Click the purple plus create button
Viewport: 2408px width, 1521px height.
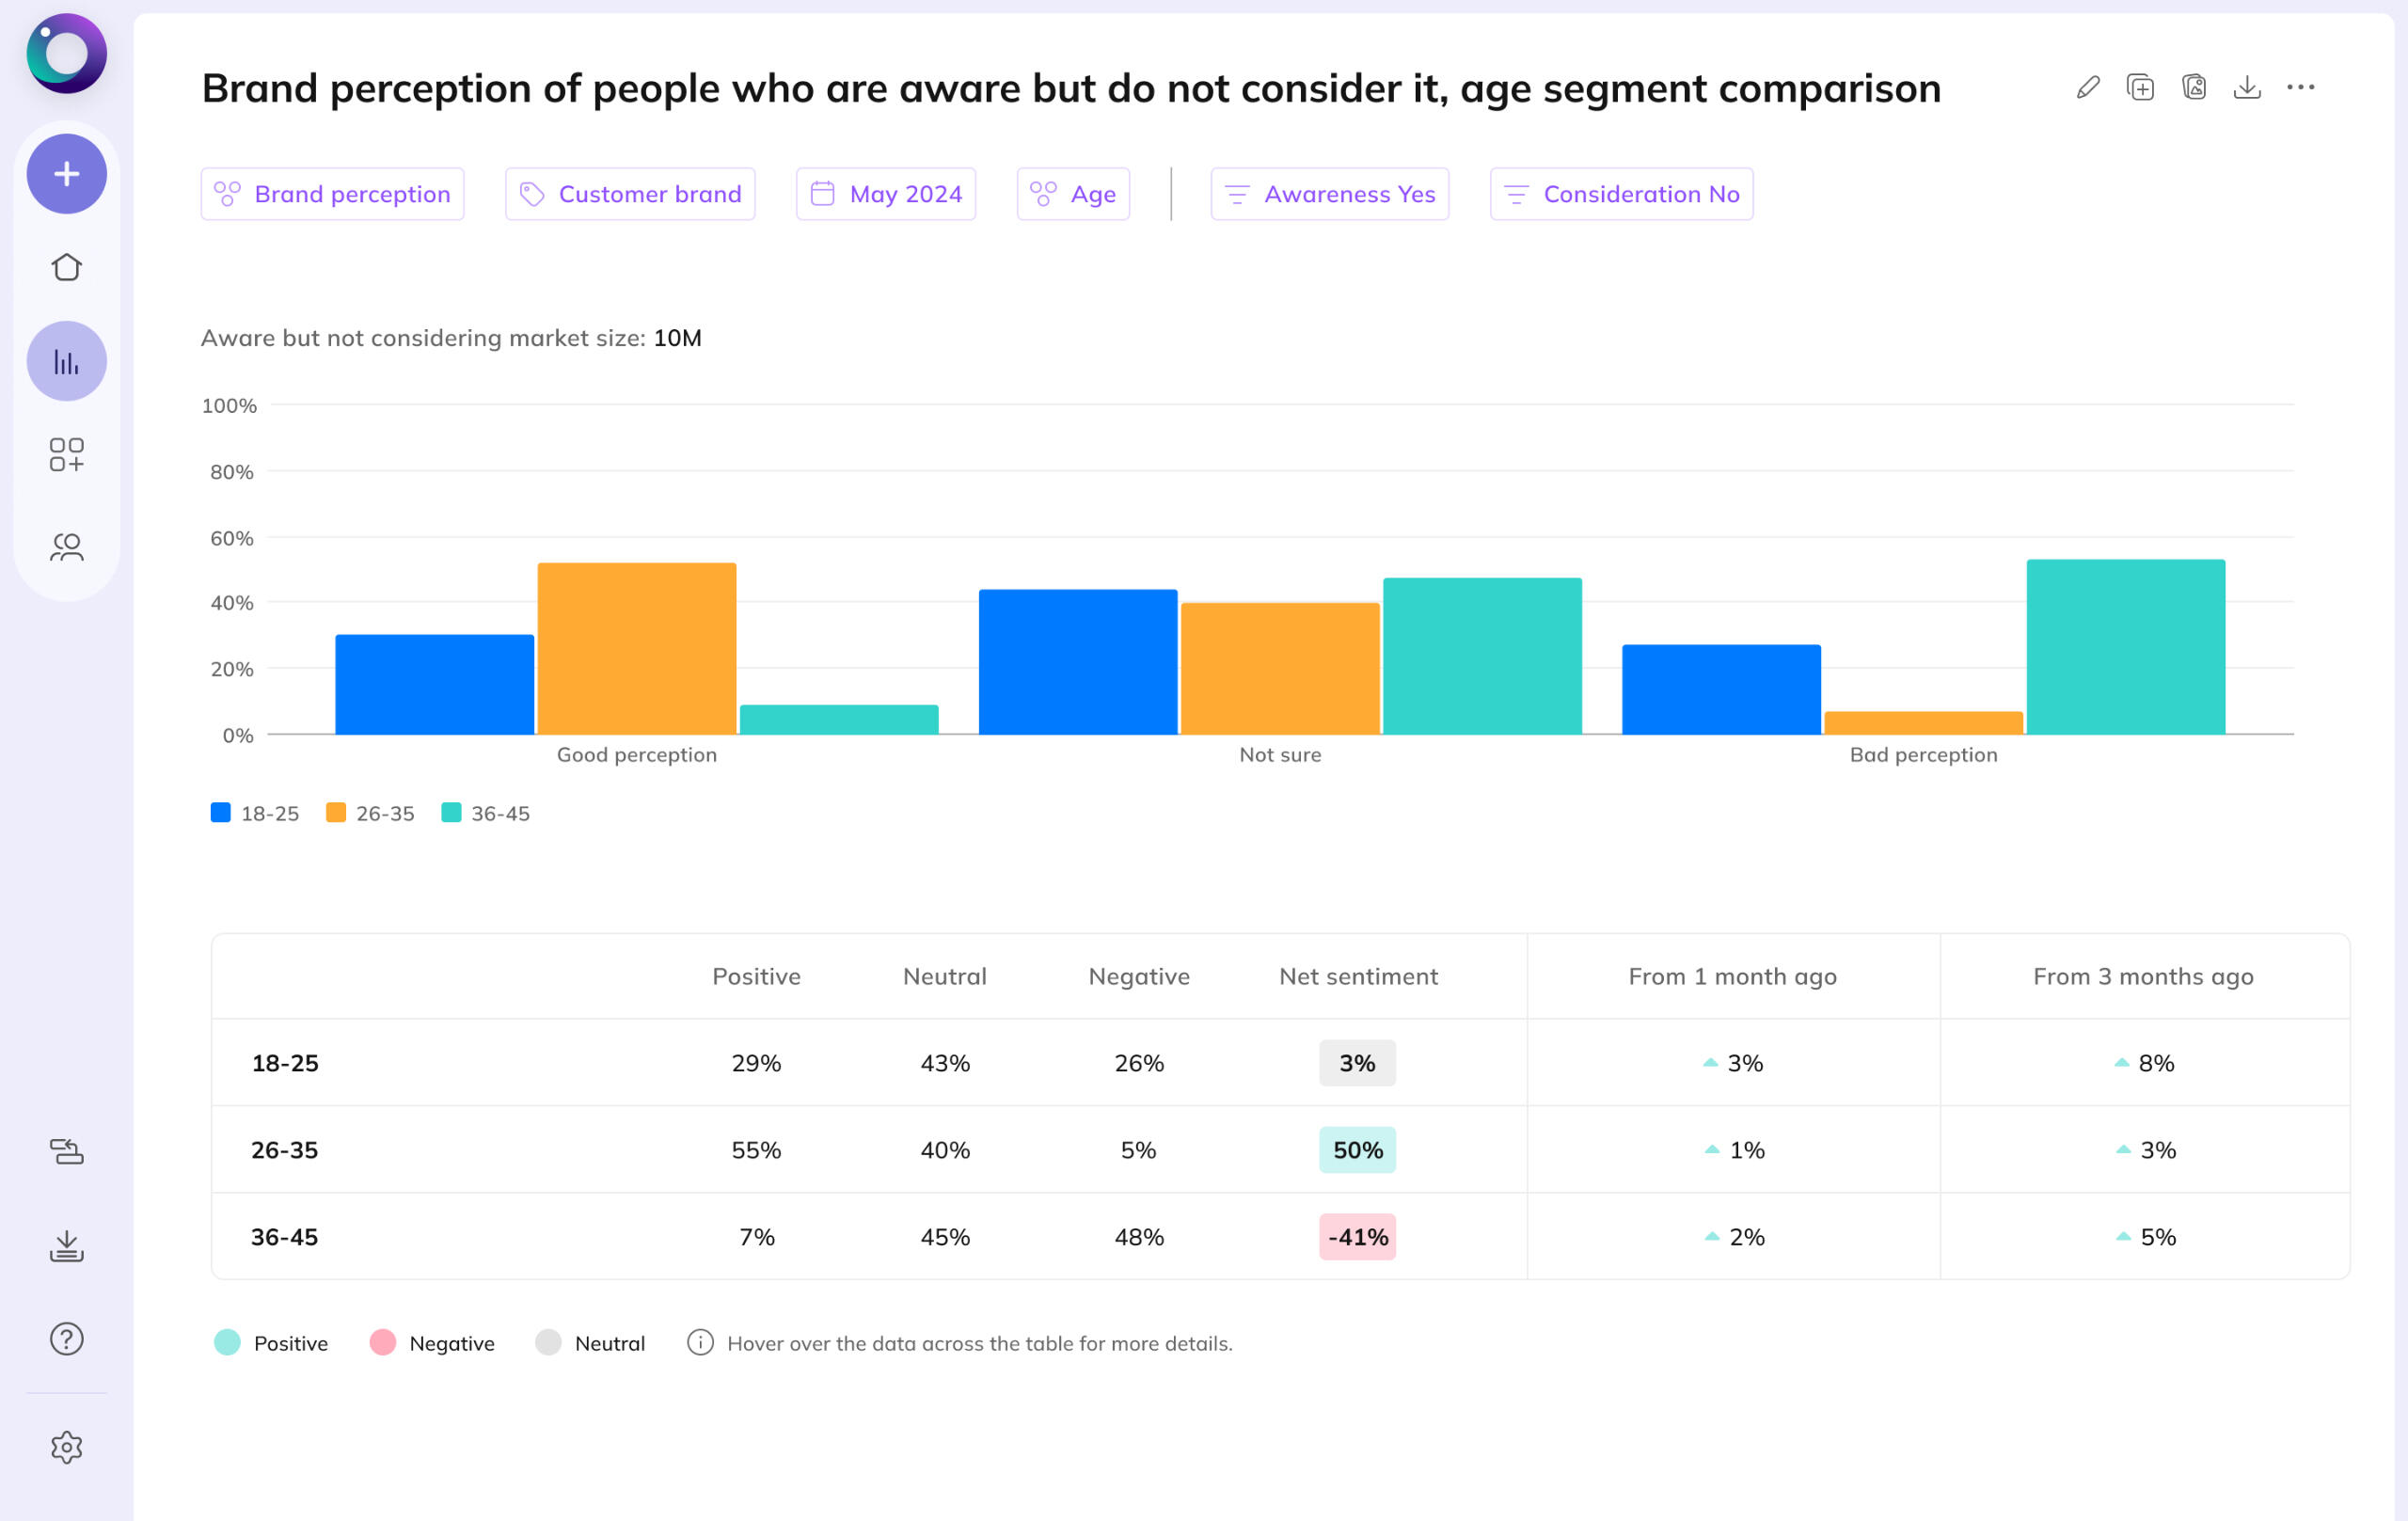(66, 174)
